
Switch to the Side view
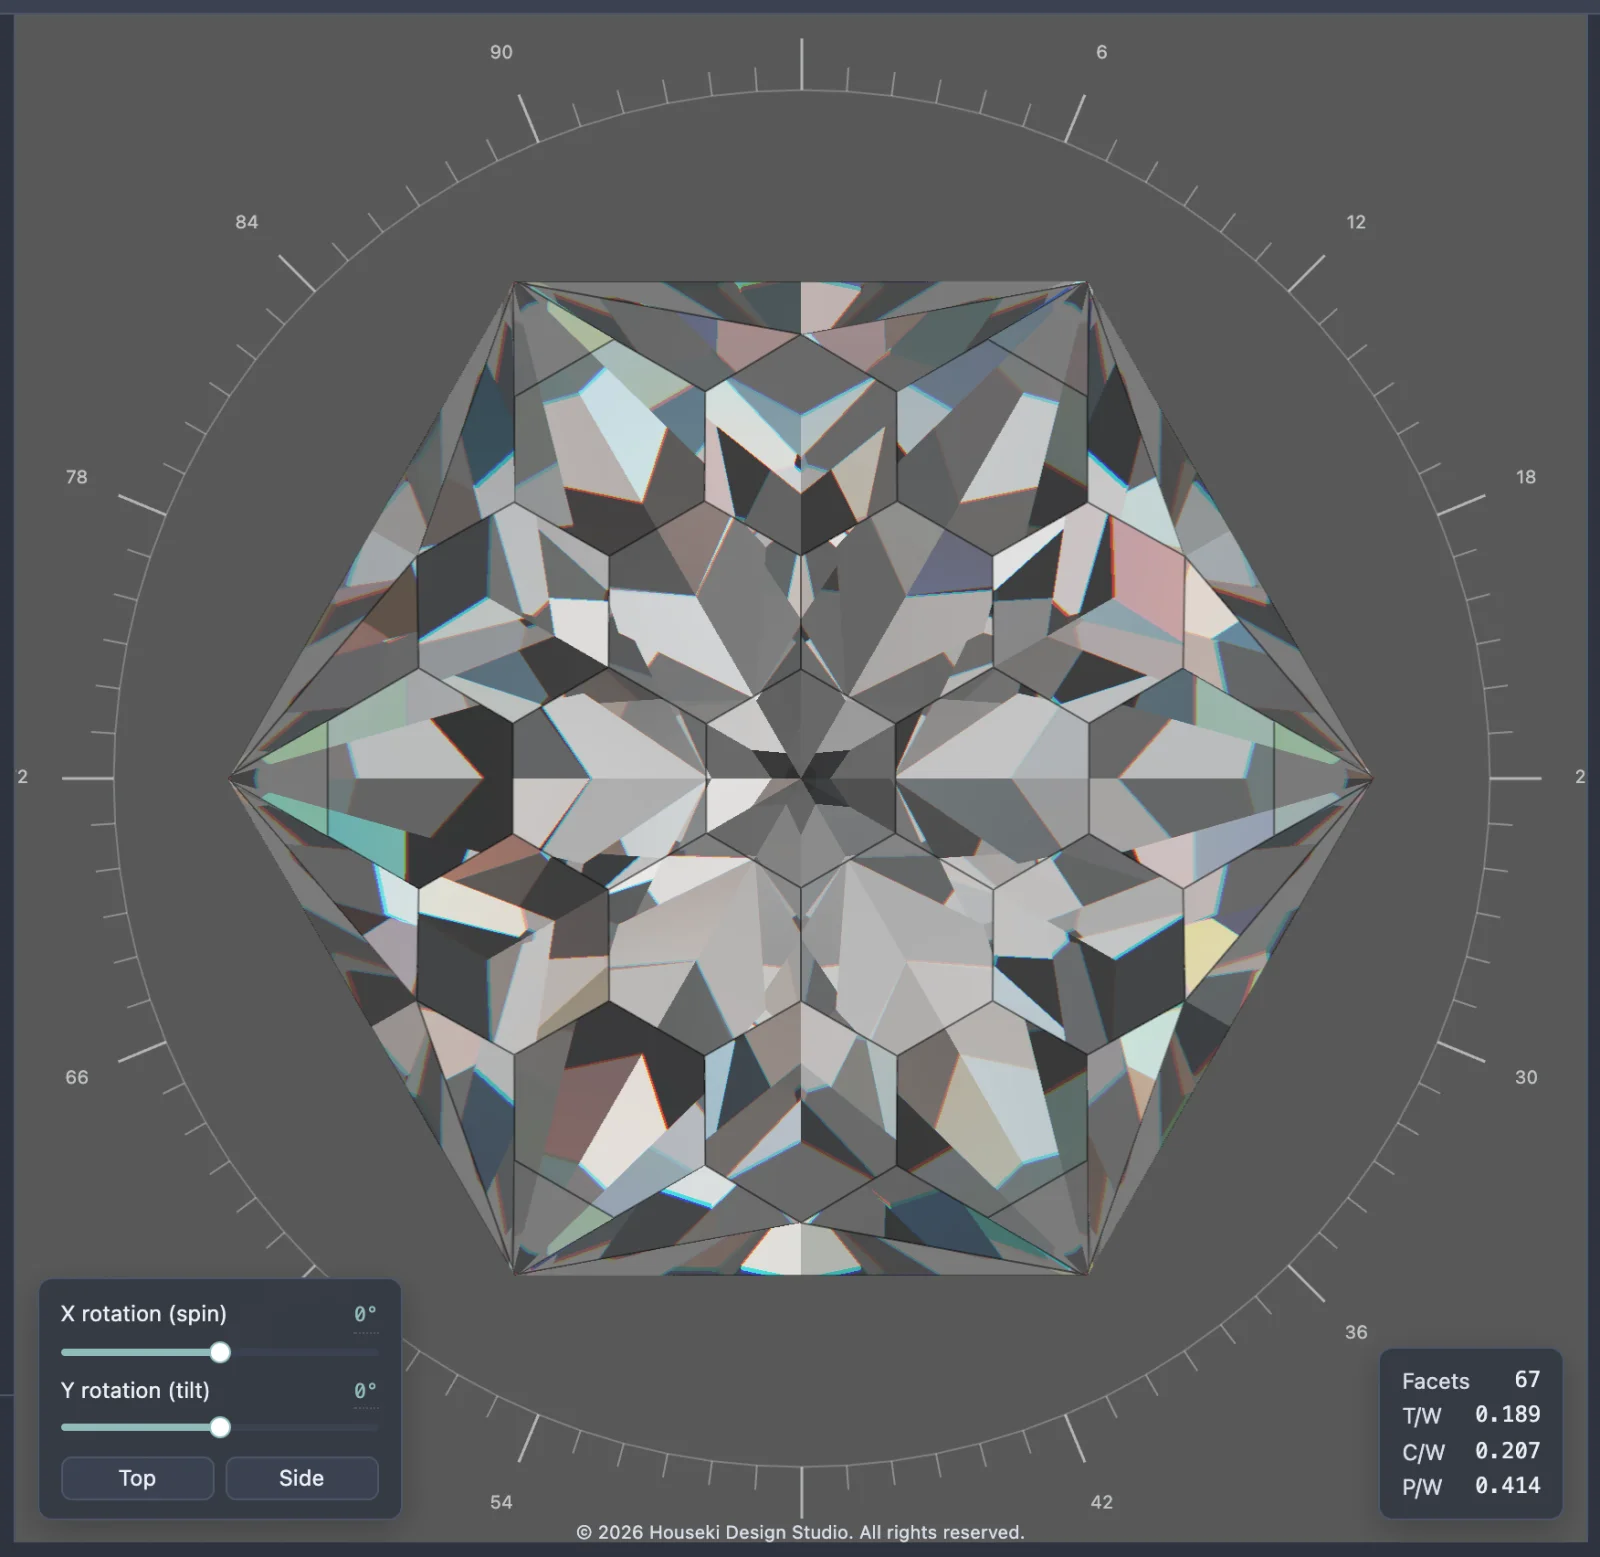coord(302,1478)
